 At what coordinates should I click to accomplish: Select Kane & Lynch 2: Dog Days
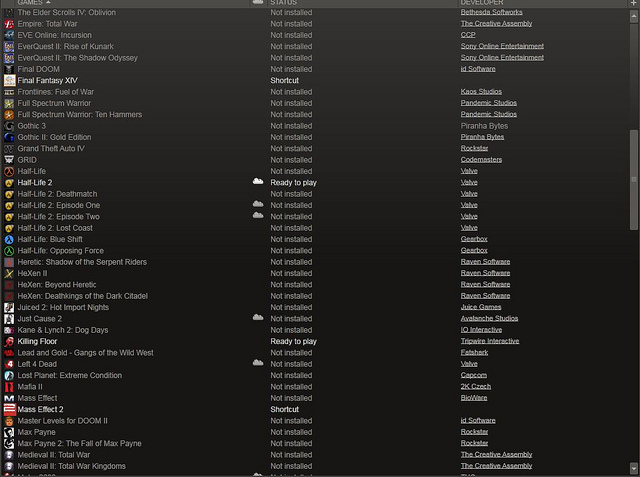314,330
